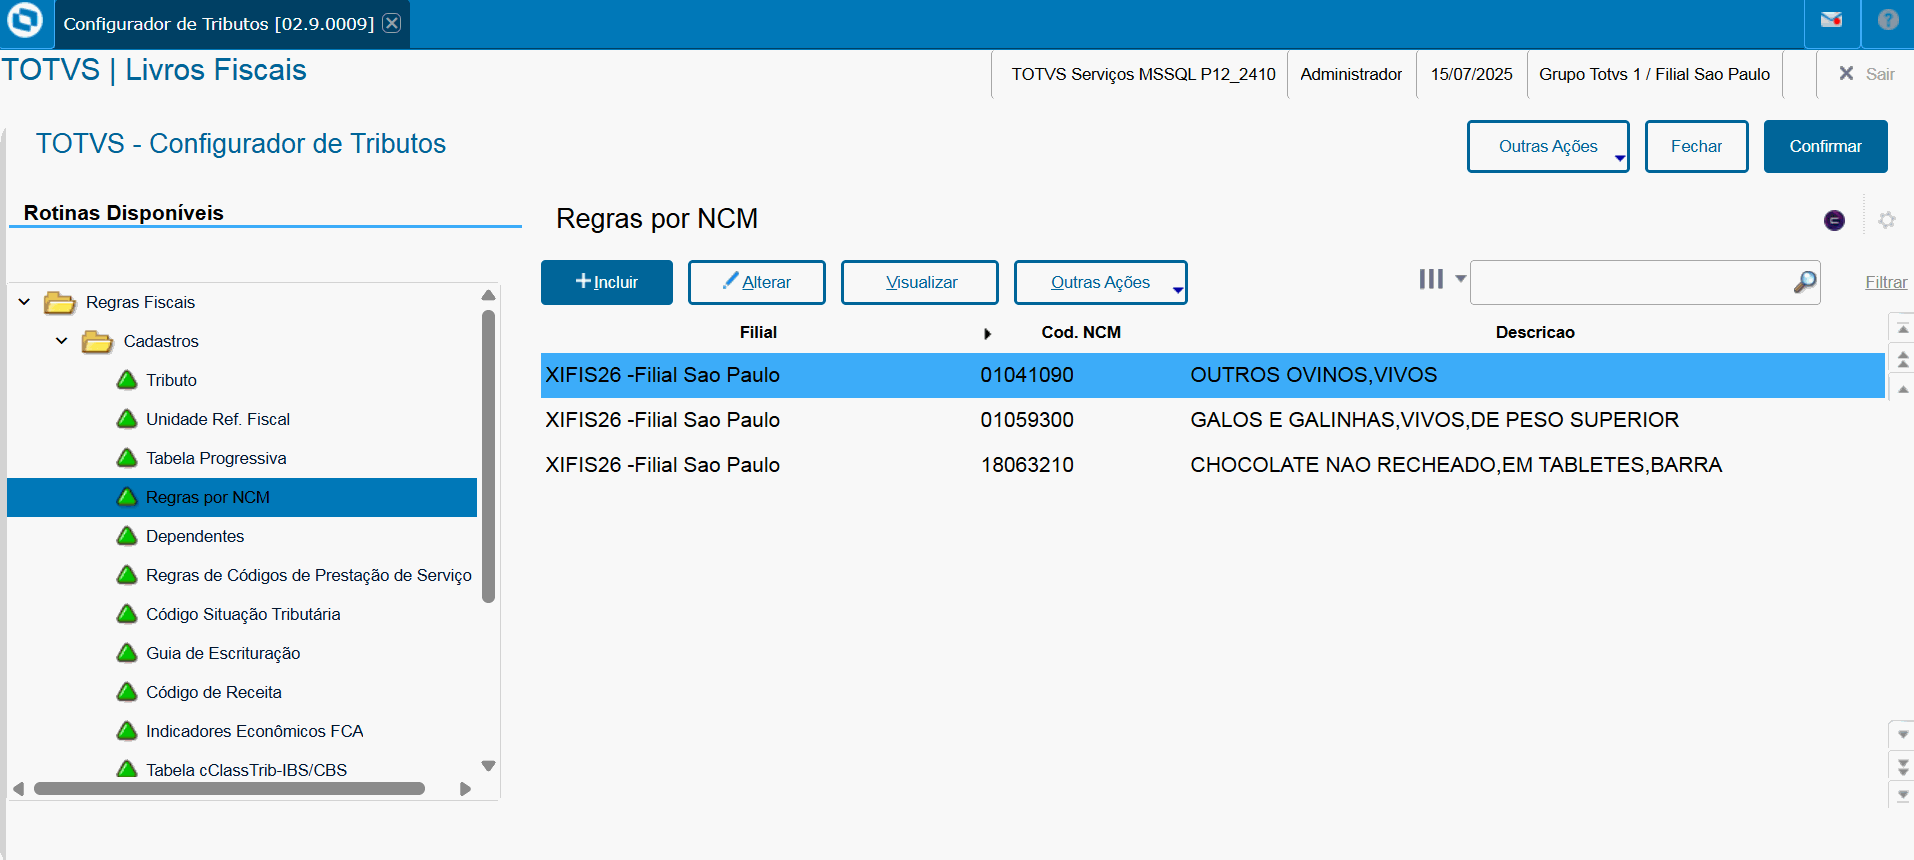Click the grid page-up double arrow
The image size is (1914, 860).
1903,359
